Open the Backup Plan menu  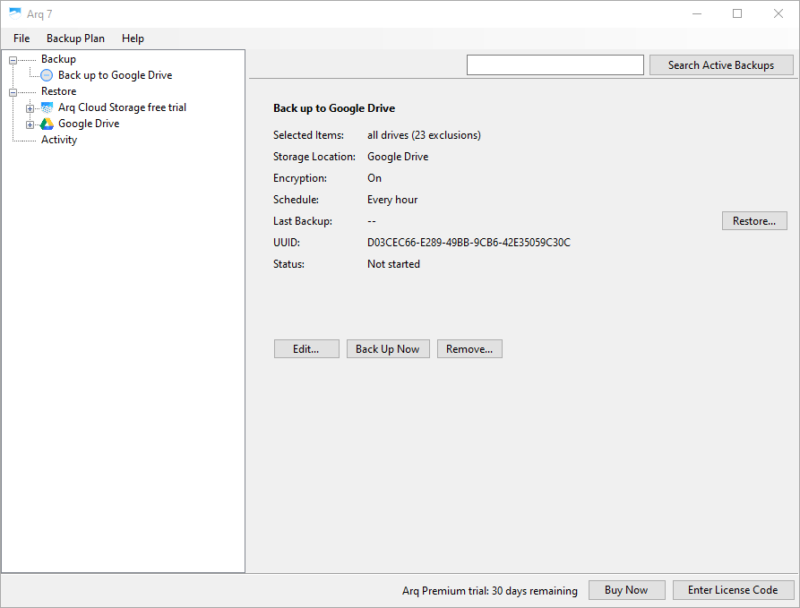point(74,38)
